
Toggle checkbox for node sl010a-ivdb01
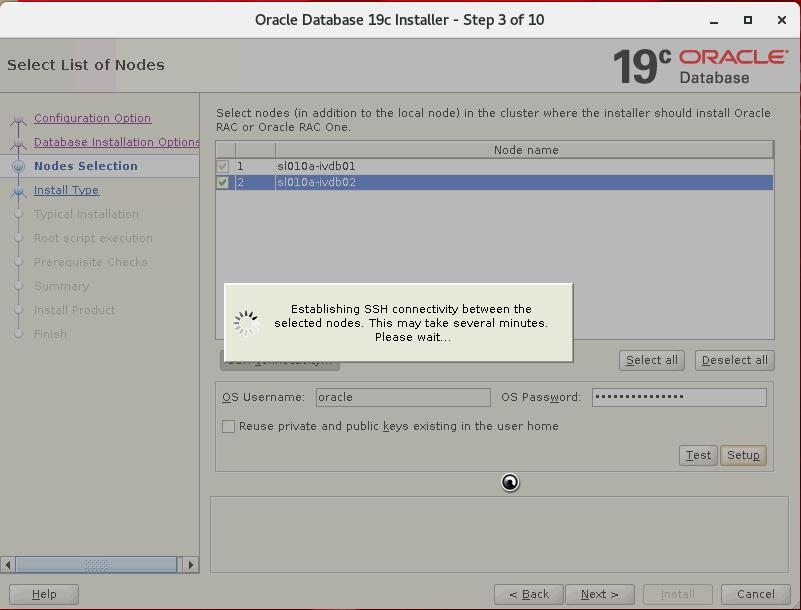pyautogui.click(x=223, y=166)
